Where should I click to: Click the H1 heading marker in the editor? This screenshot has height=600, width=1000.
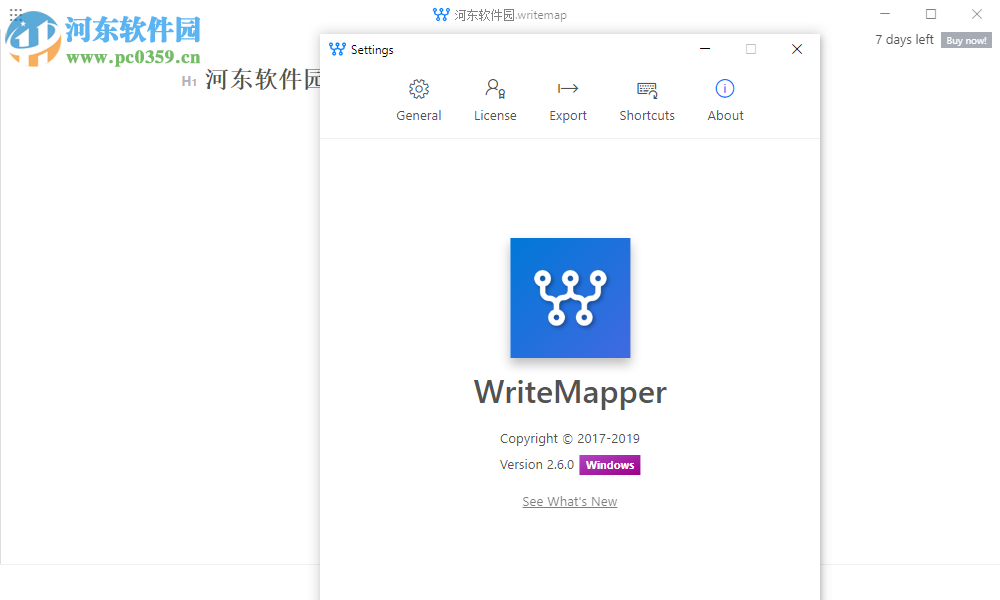[188, 81]
